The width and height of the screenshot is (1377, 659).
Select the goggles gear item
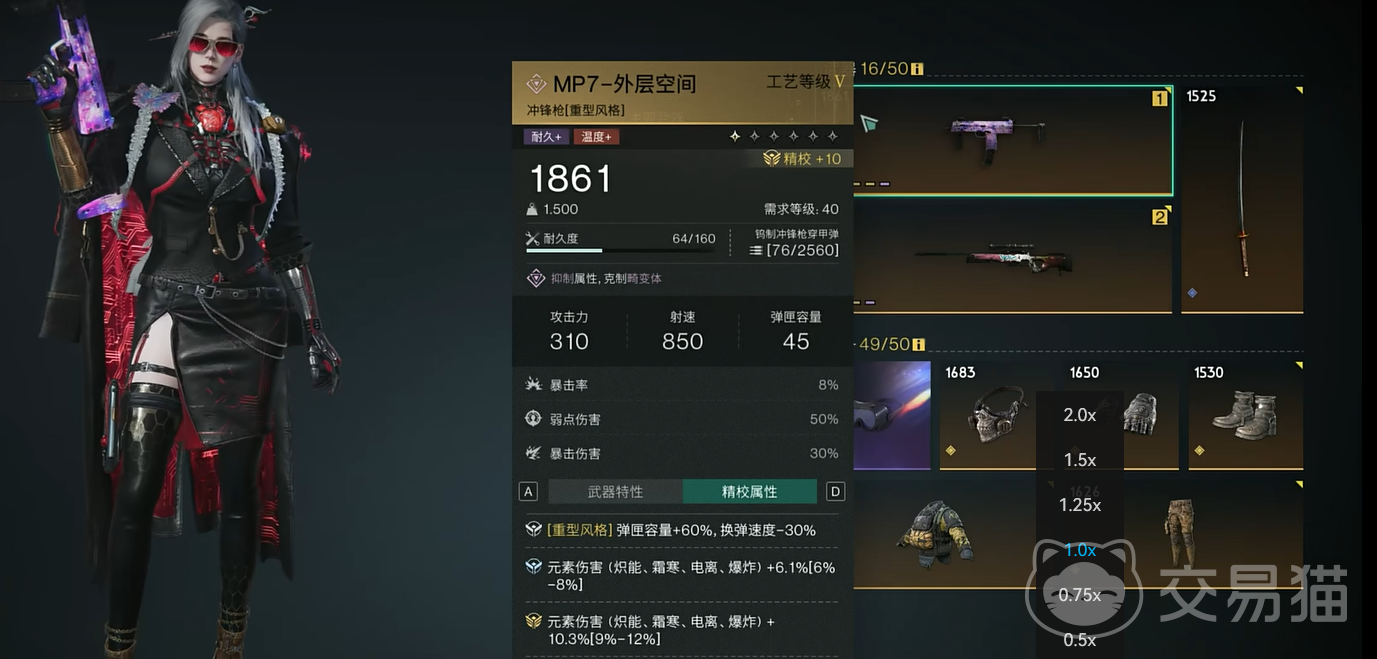pos(892,415)
